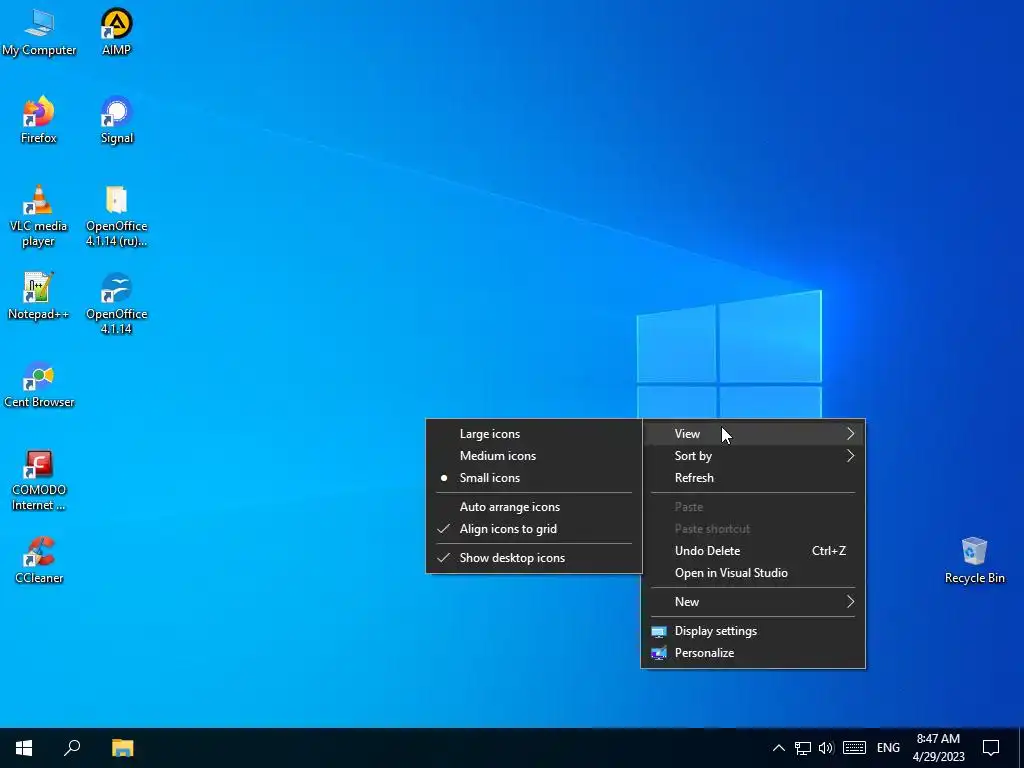This screenshot has height=768, width=1024.
Task: Select the Firefox desktop shortcut
Action: click(x=39, y=120)
